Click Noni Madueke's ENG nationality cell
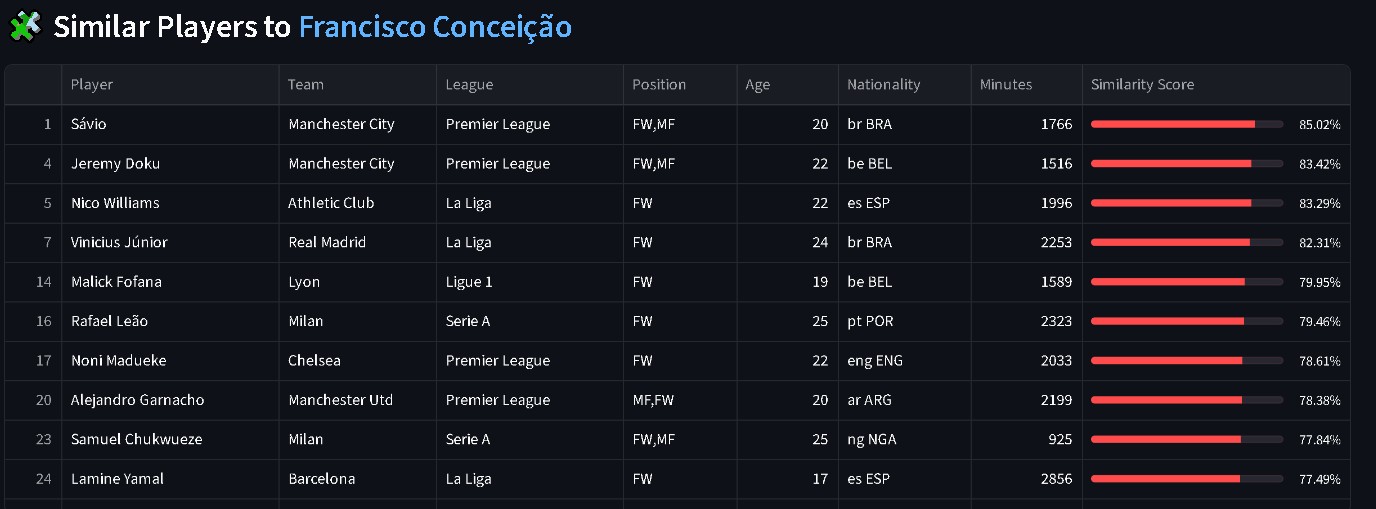The width and height of the screenshot is (1376, 509). (875, 361)
